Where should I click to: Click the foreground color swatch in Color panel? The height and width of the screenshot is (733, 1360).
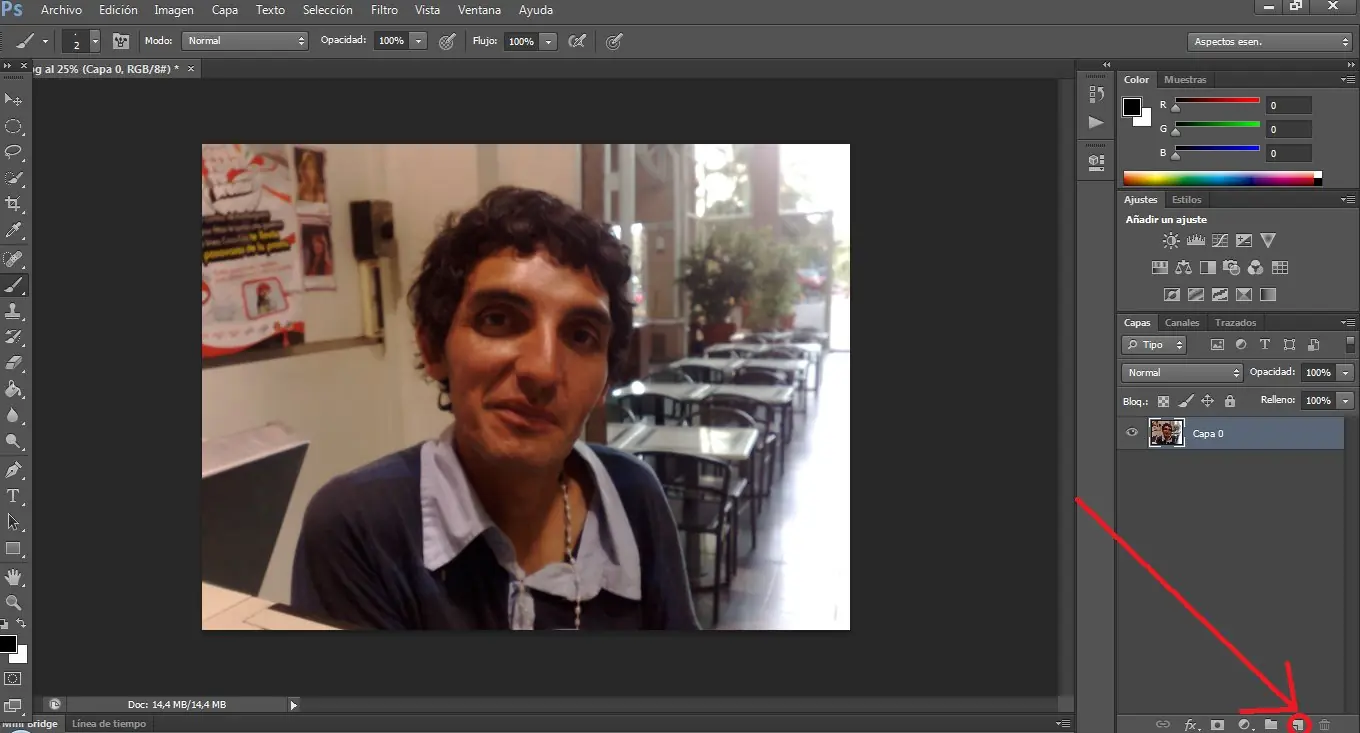pyautogui.click(x=1132, y=107)
